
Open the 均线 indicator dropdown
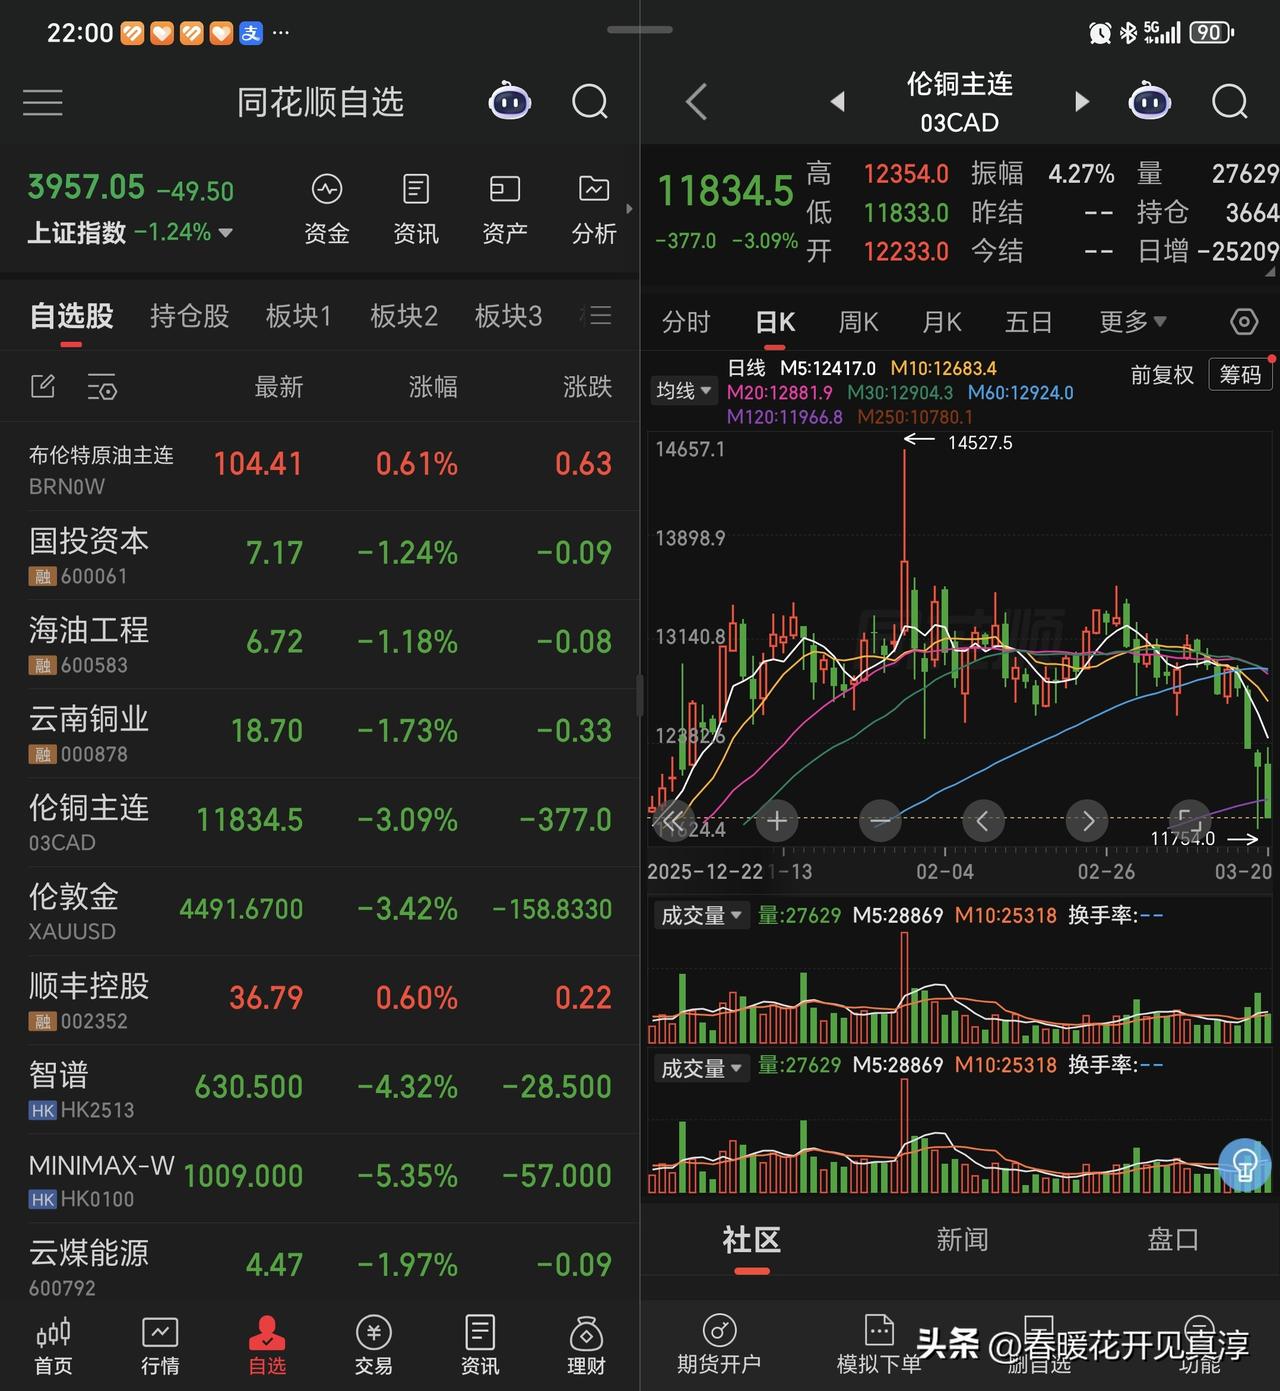[684, 391]
